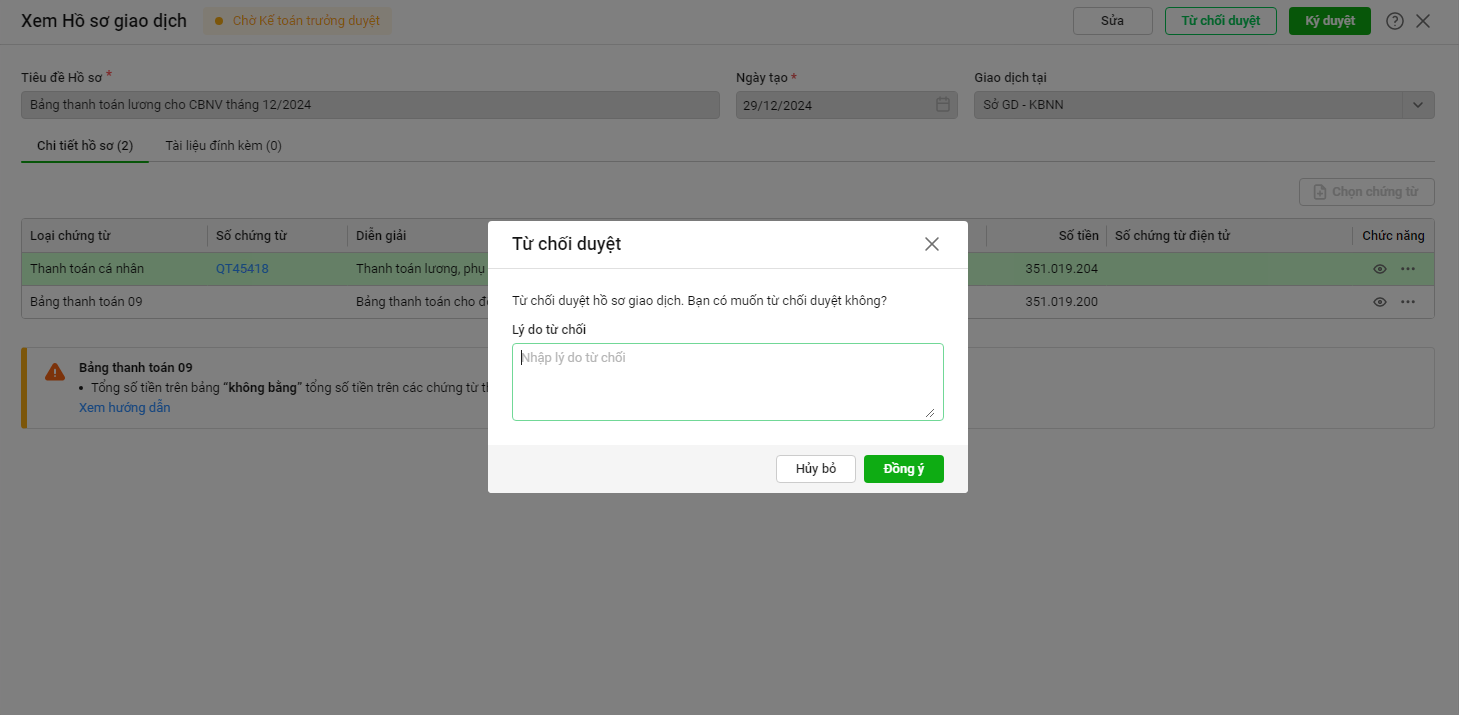Switch to Tài liệu đính kèm tab
This screenshot has width=1459, height=715.
[x=223, y=146]
